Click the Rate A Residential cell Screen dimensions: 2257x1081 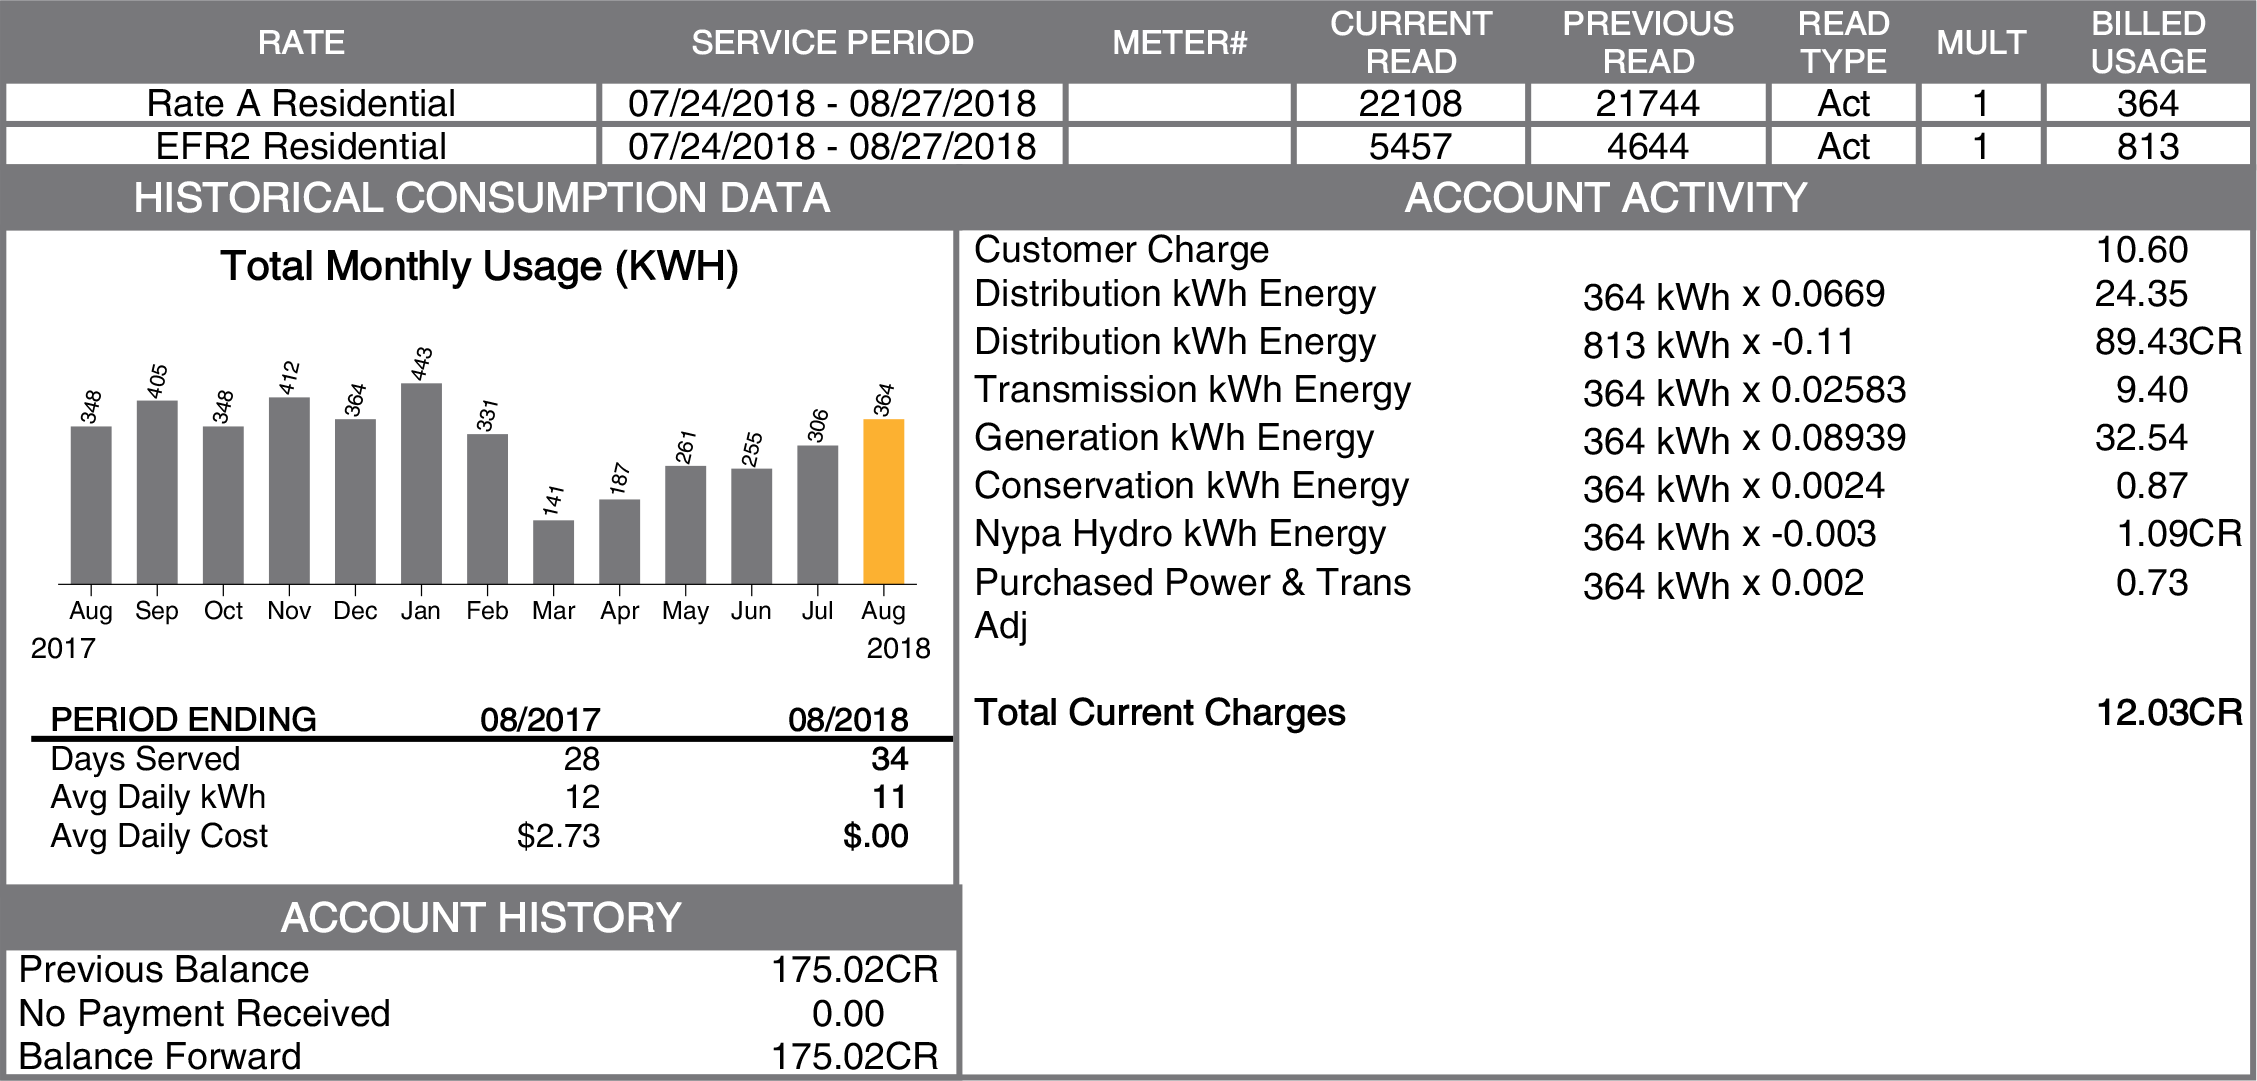pyautogui.click(x=301, y=103)
